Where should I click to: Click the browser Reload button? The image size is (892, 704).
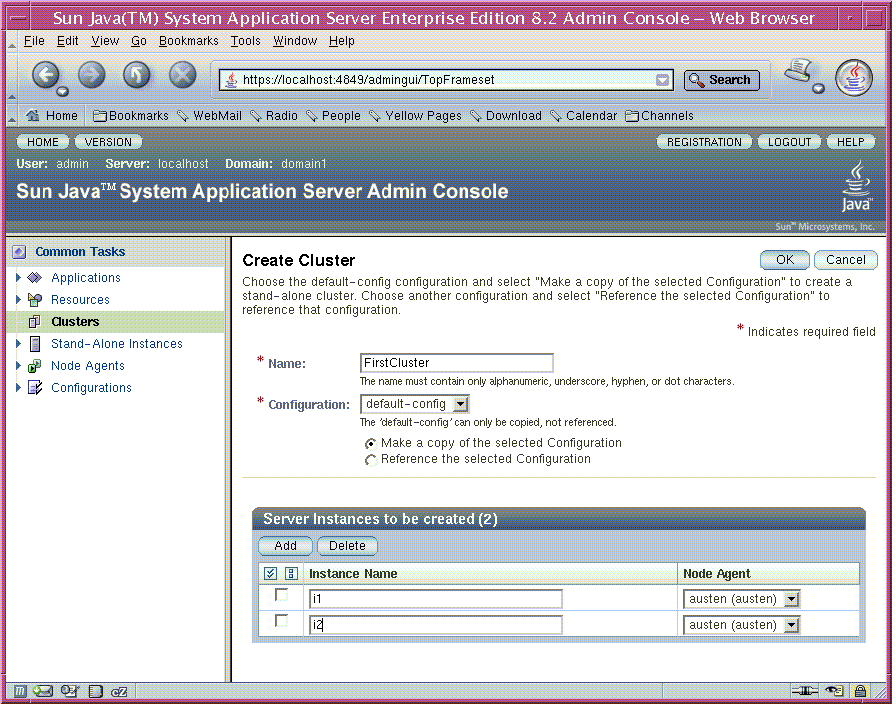point(137,75)
